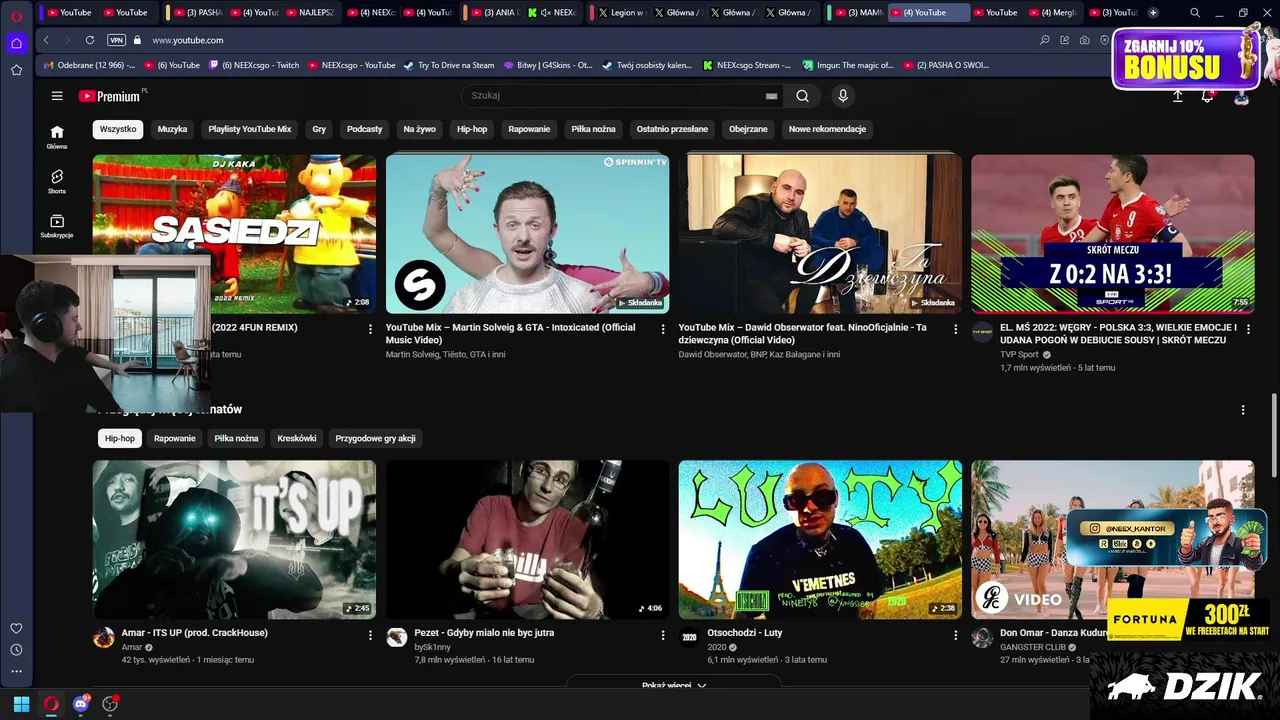
Task: Open more options for Otsochodzi - Luty
Action: (x=955, y=634)
